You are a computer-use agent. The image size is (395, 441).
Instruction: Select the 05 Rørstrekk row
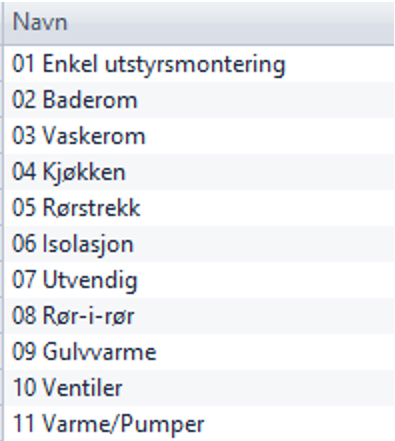point(199,208)
